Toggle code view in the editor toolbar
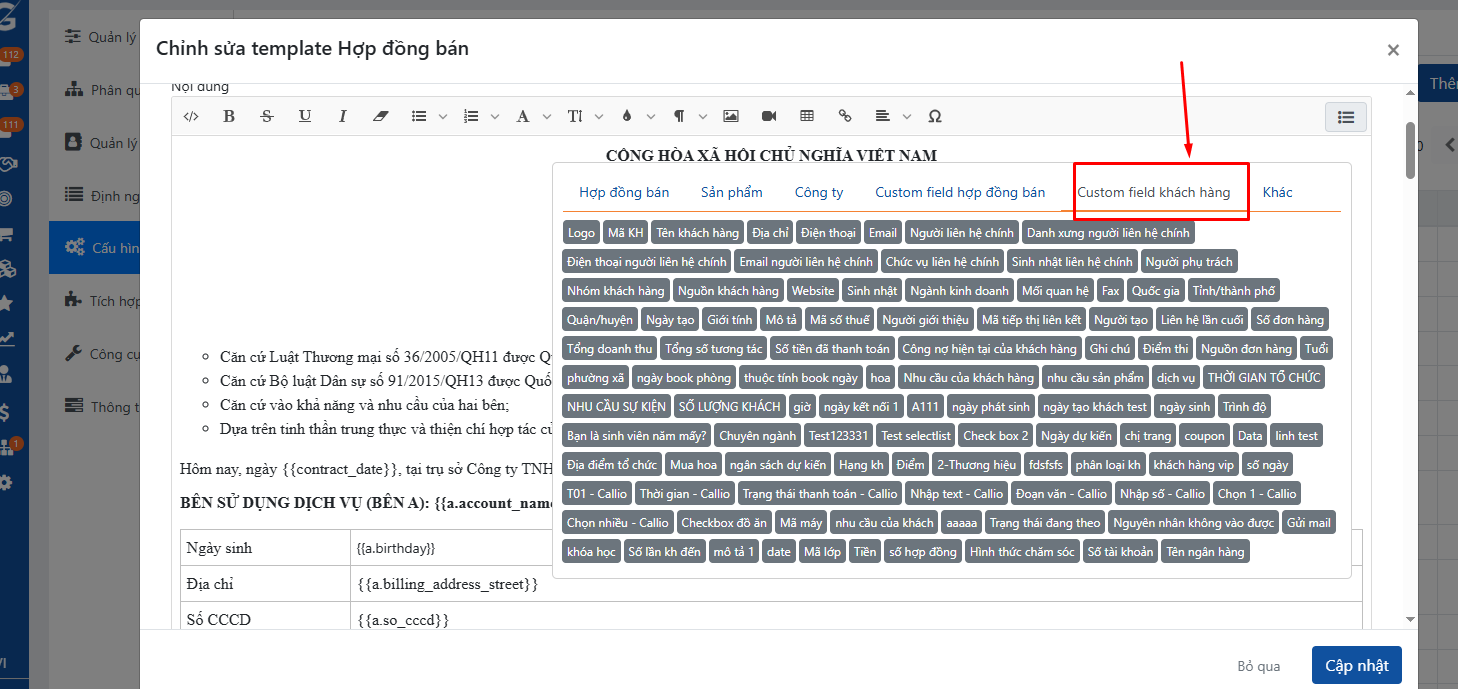Image resolution: width=1458 pixels, height=689 pixels. coord(191,116)
